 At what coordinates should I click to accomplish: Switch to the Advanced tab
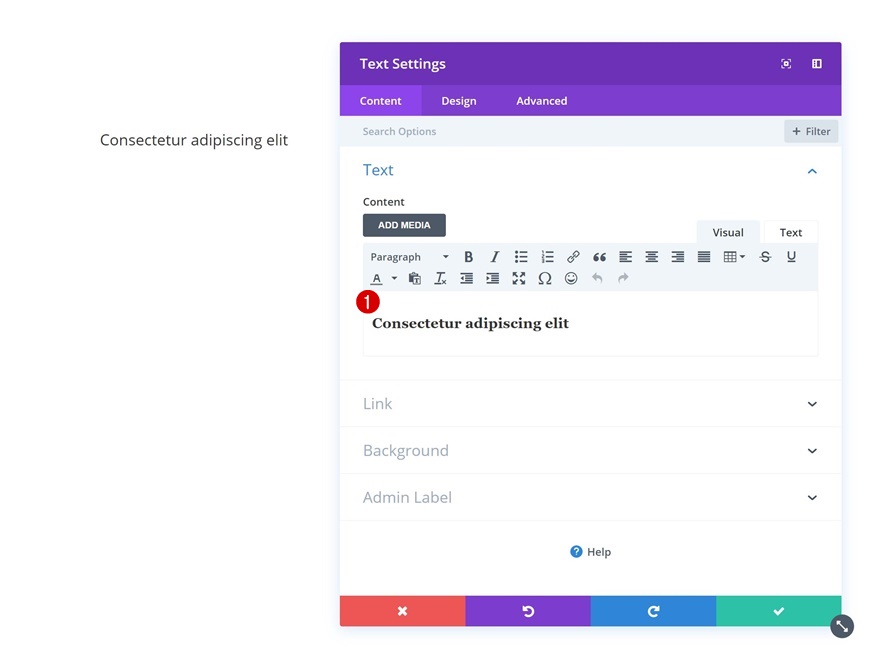[x=542, y=101]
